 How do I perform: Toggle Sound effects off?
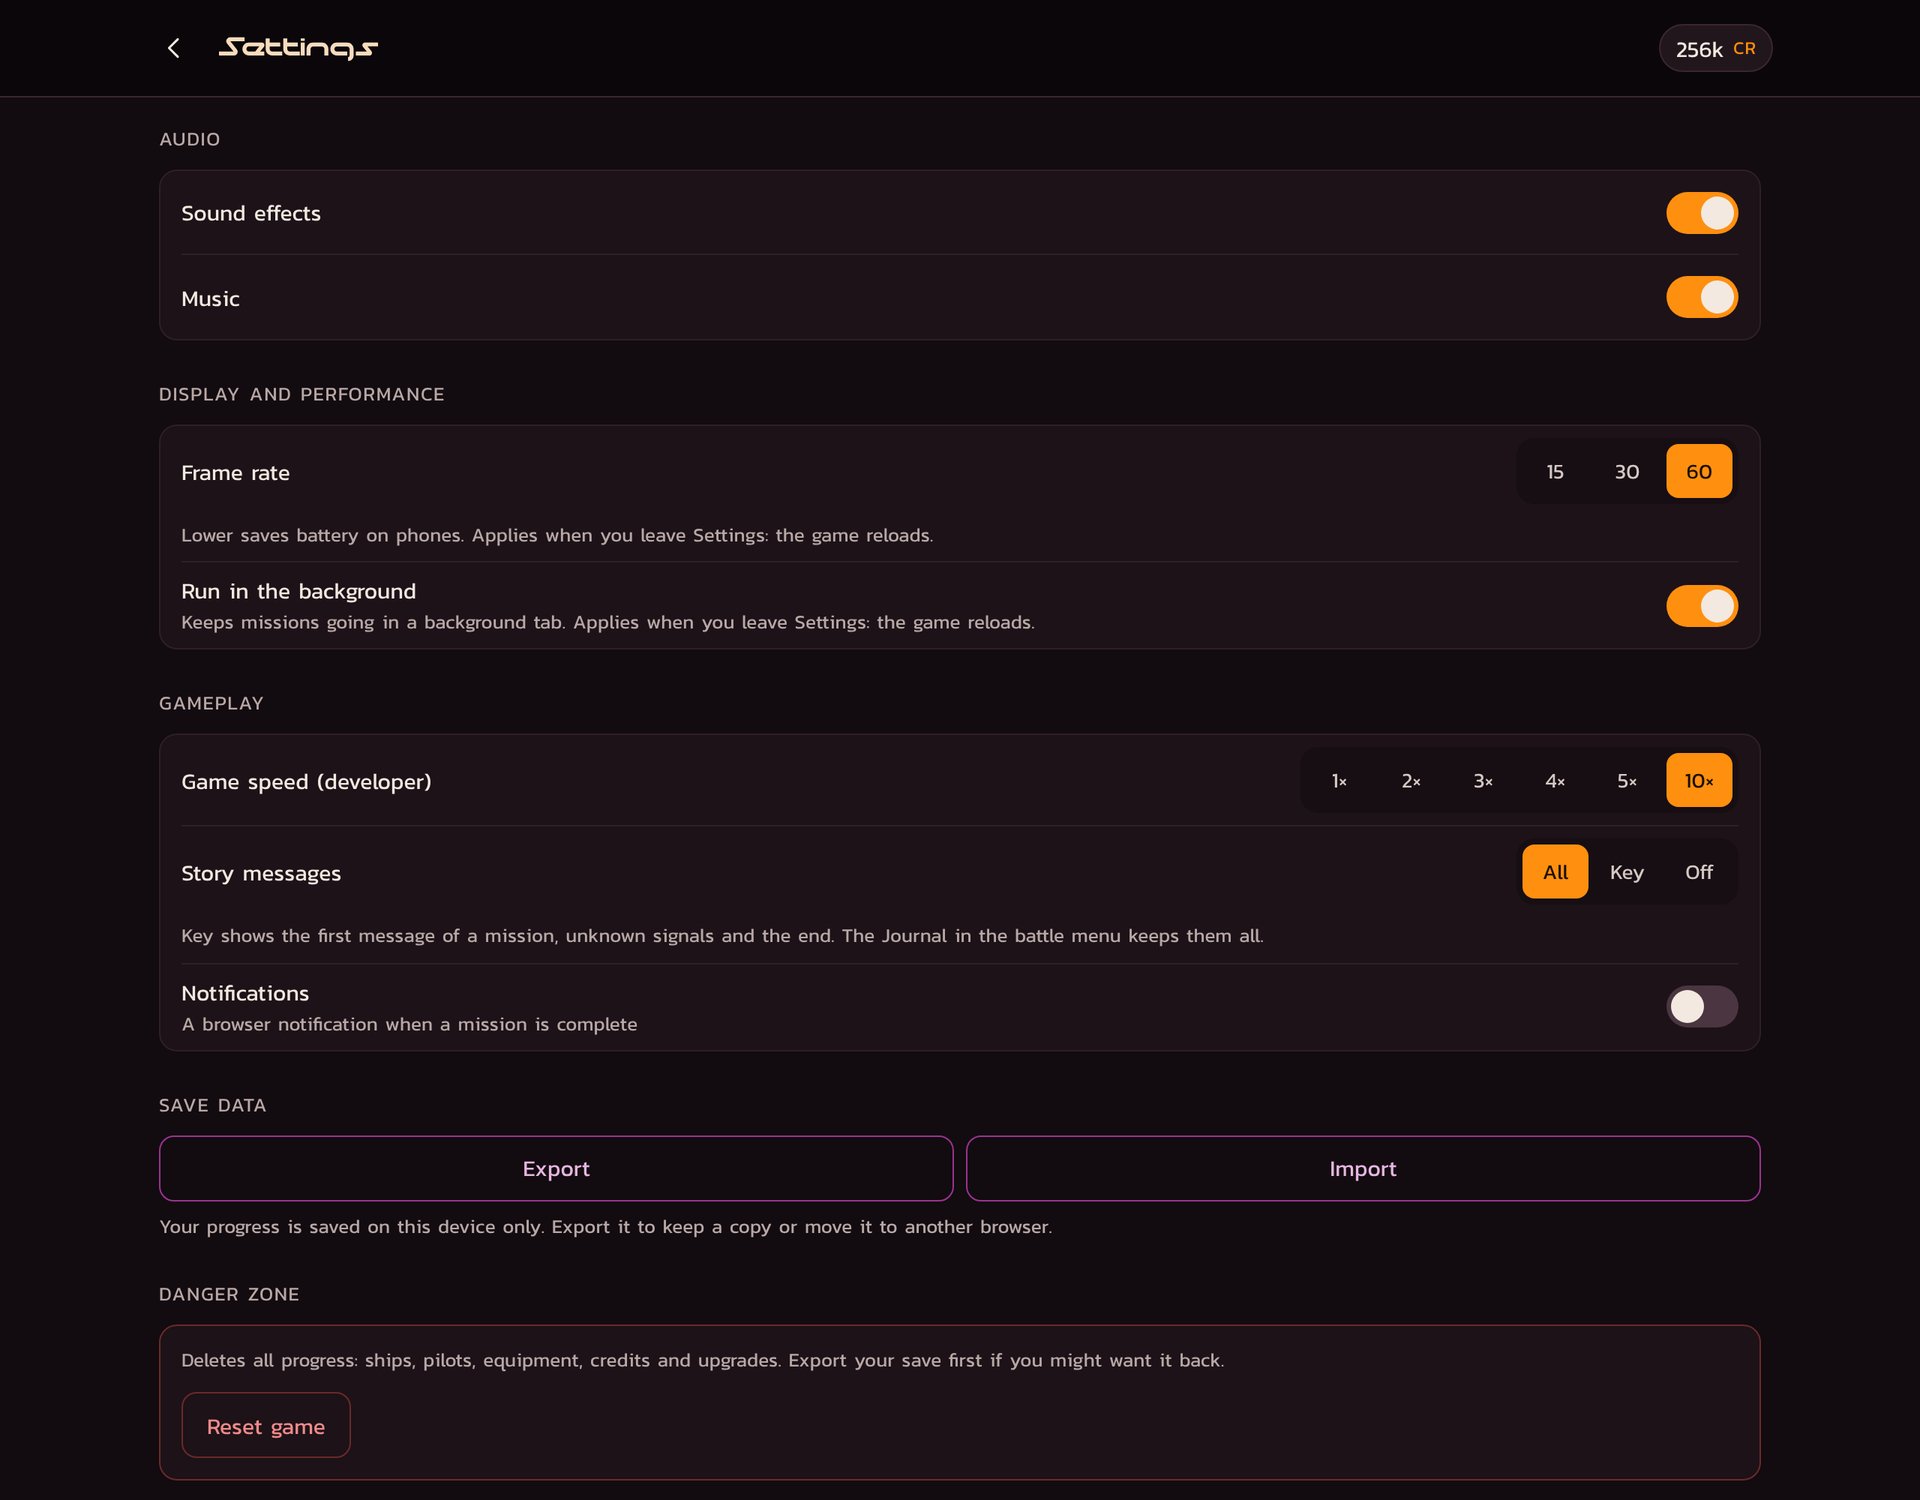click(x=1701, y=213)
